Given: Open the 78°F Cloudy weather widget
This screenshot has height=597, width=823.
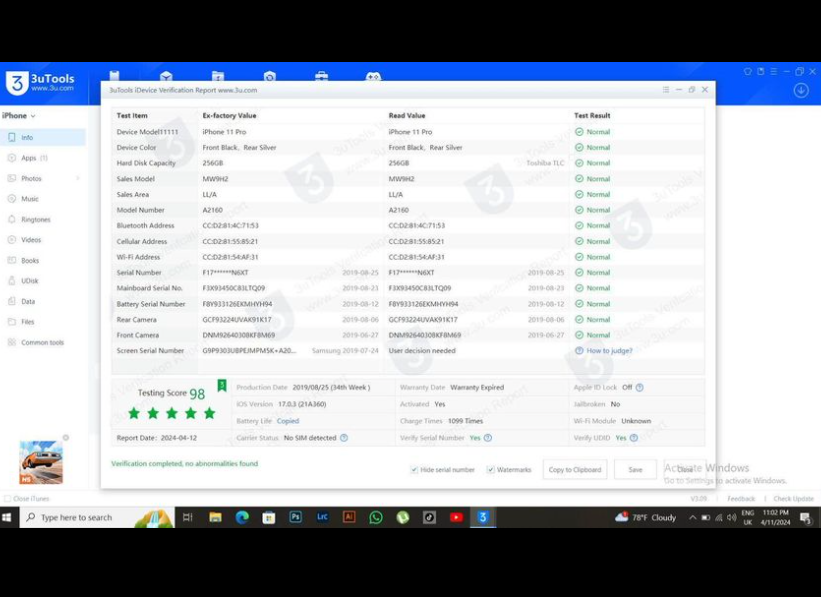Looking at the screenshot, I should [645, 517].
